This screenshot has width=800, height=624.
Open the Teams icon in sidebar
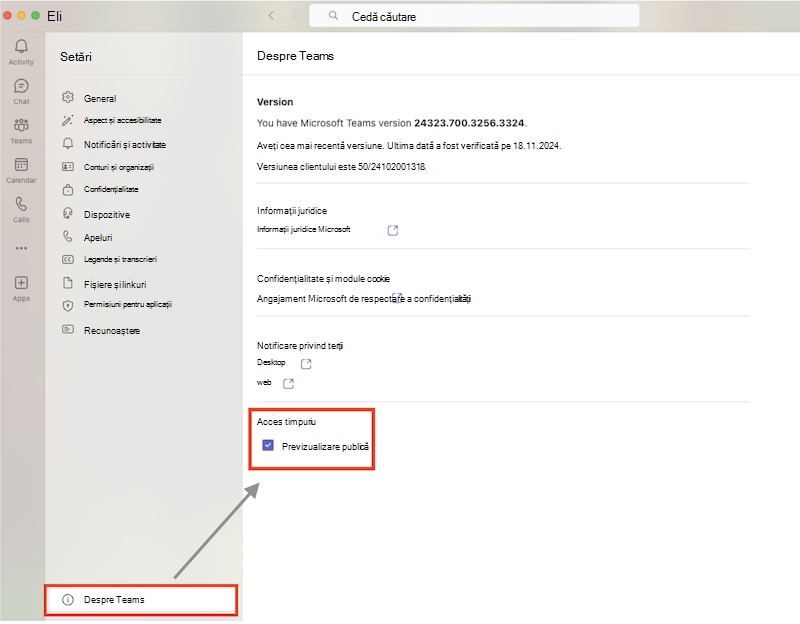(x=21, y=125)
